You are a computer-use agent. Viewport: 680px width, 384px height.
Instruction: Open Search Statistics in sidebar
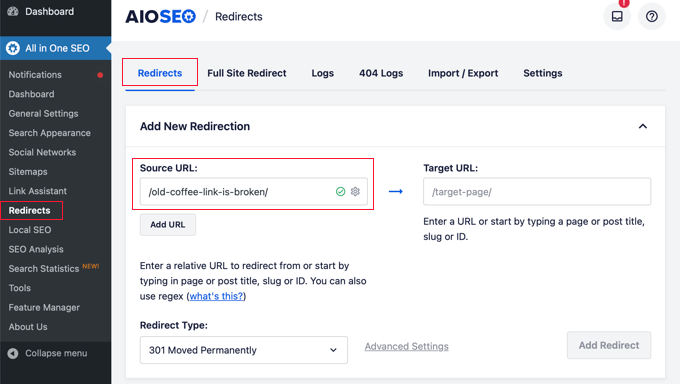(44, 269)
